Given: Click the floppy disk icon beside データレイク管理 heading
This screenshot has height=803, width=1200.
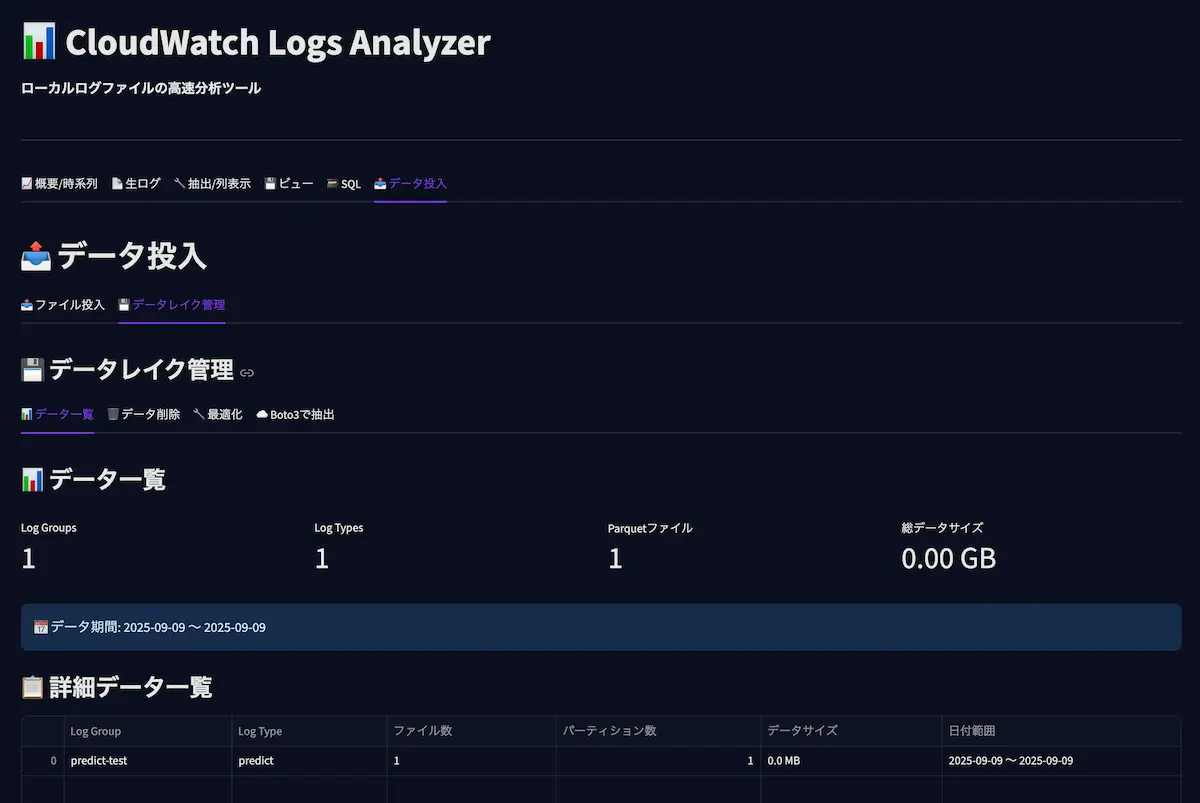Looking at the screenshot, I should (x=32, y=371).
